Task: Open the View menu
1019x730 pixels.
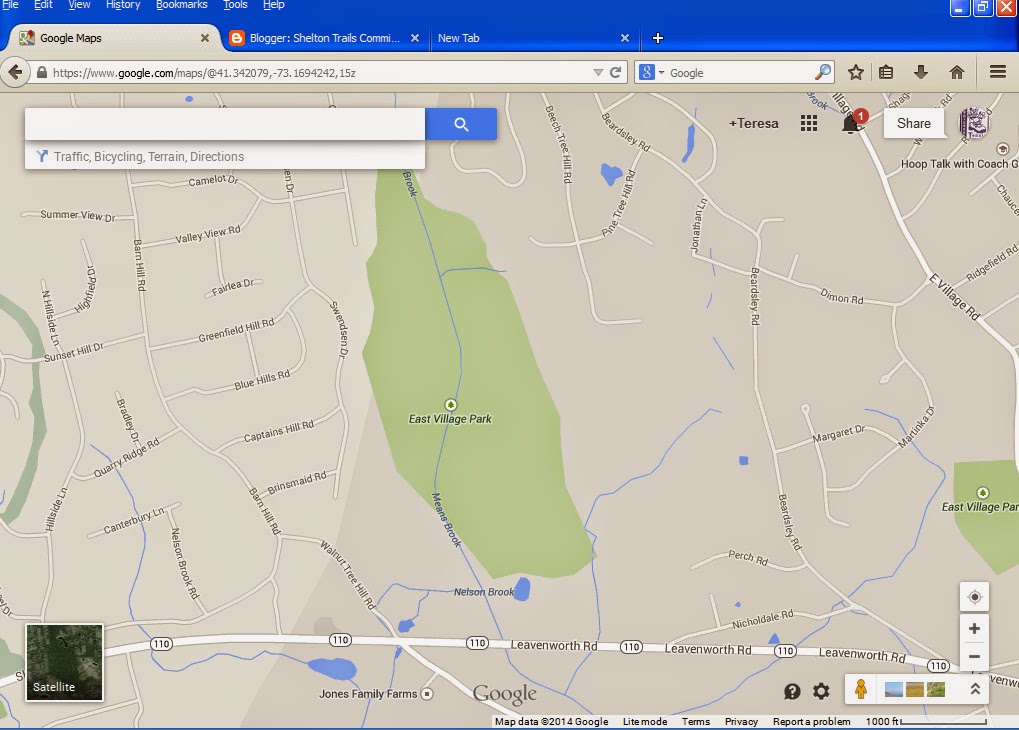Action: (79, 5)
